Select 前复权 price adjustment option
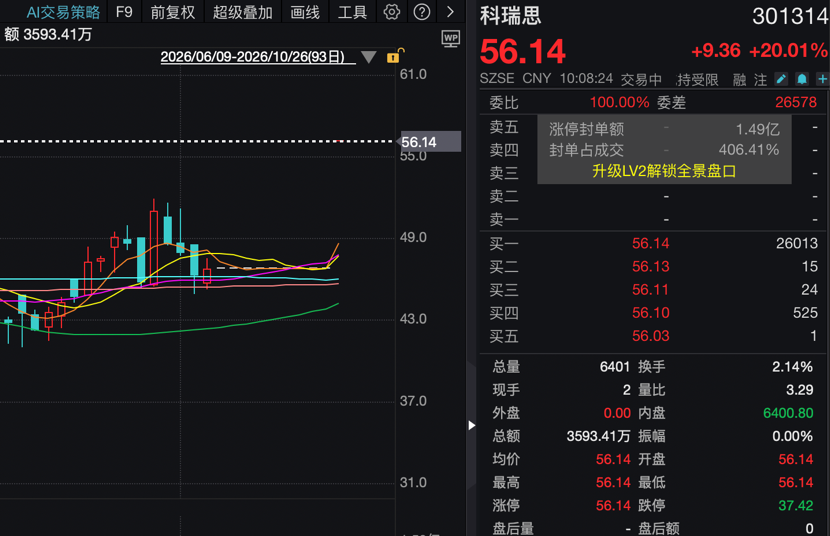 pyautogui.click(x=173, y=12)
